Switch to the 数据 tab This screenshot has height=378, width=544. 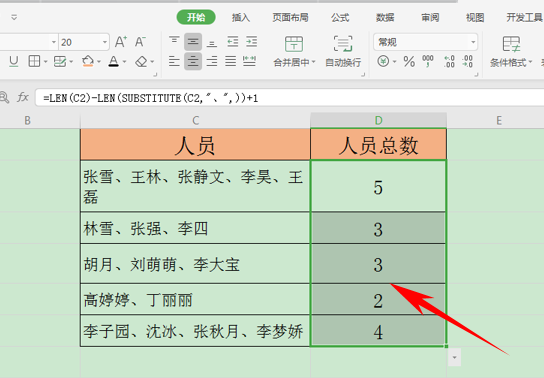(385, 17)
